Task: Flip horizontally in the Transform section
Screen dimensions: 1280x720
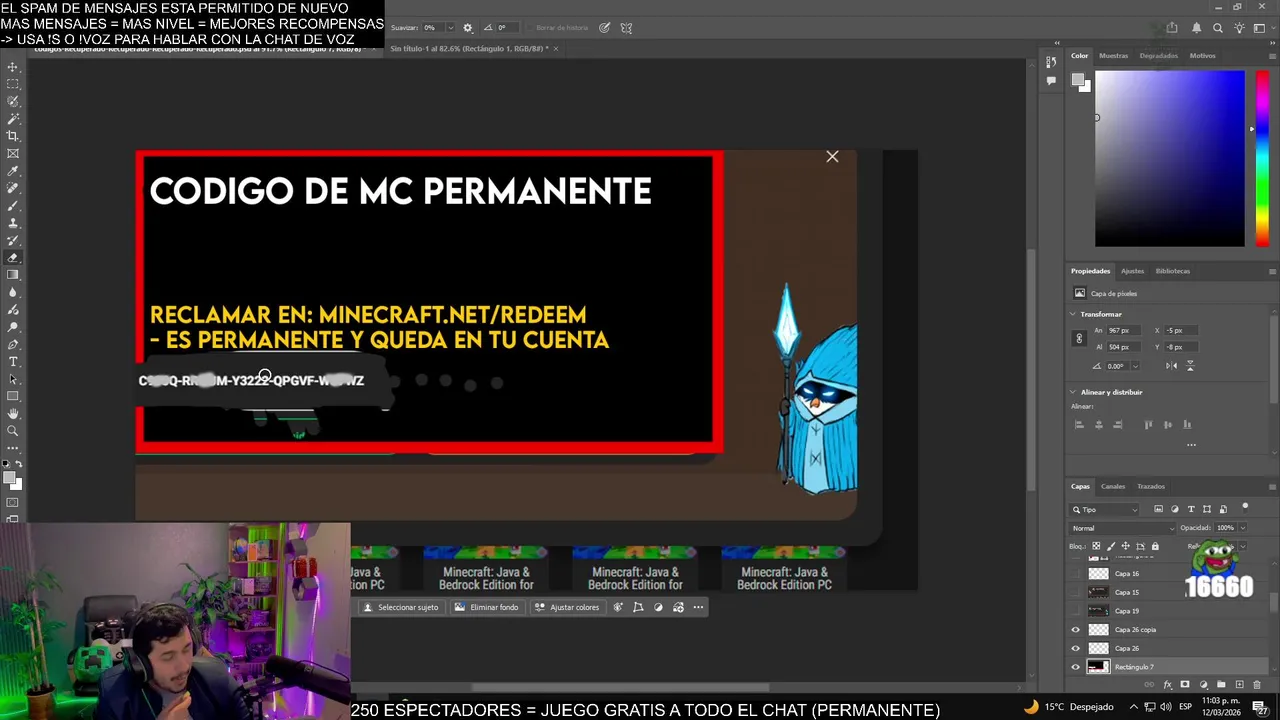Action: (1172, 366)
